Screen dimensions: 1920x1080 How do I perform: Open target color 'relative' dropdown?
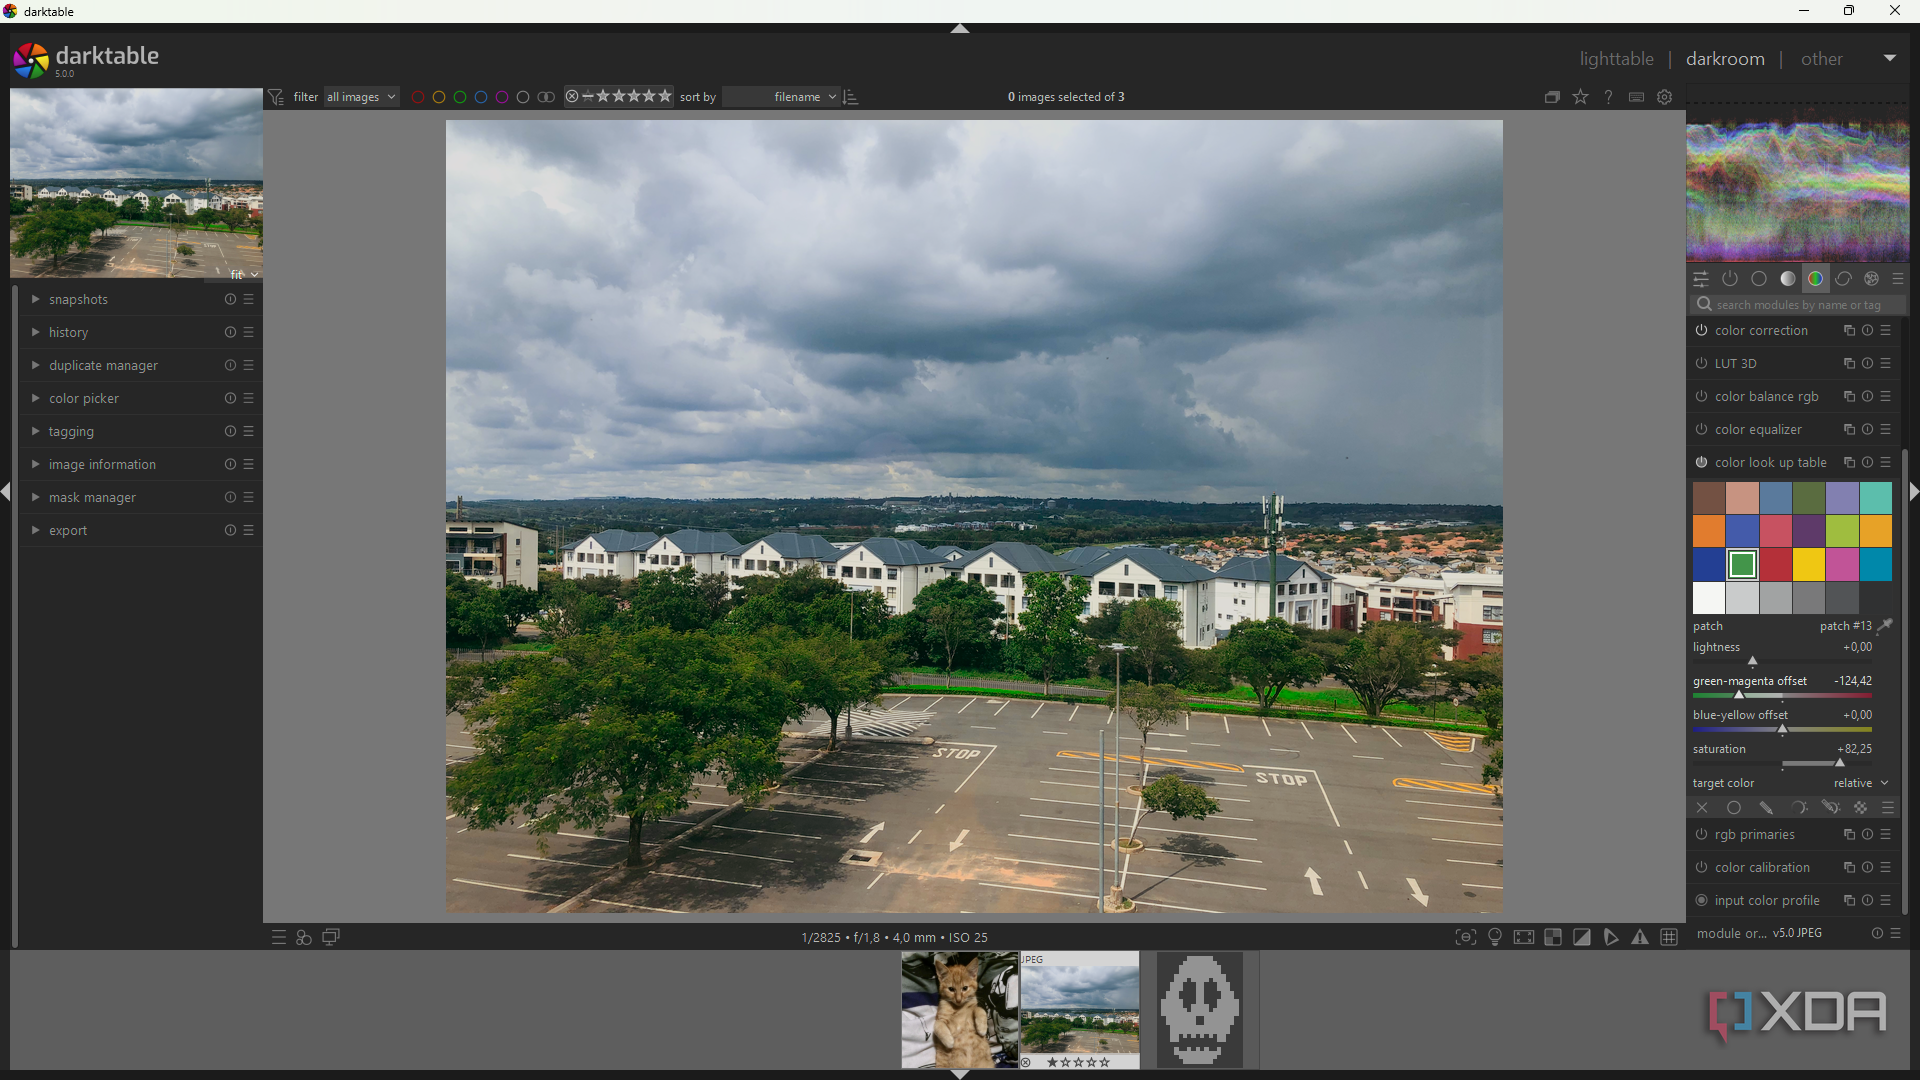[x=1861, y=783]
